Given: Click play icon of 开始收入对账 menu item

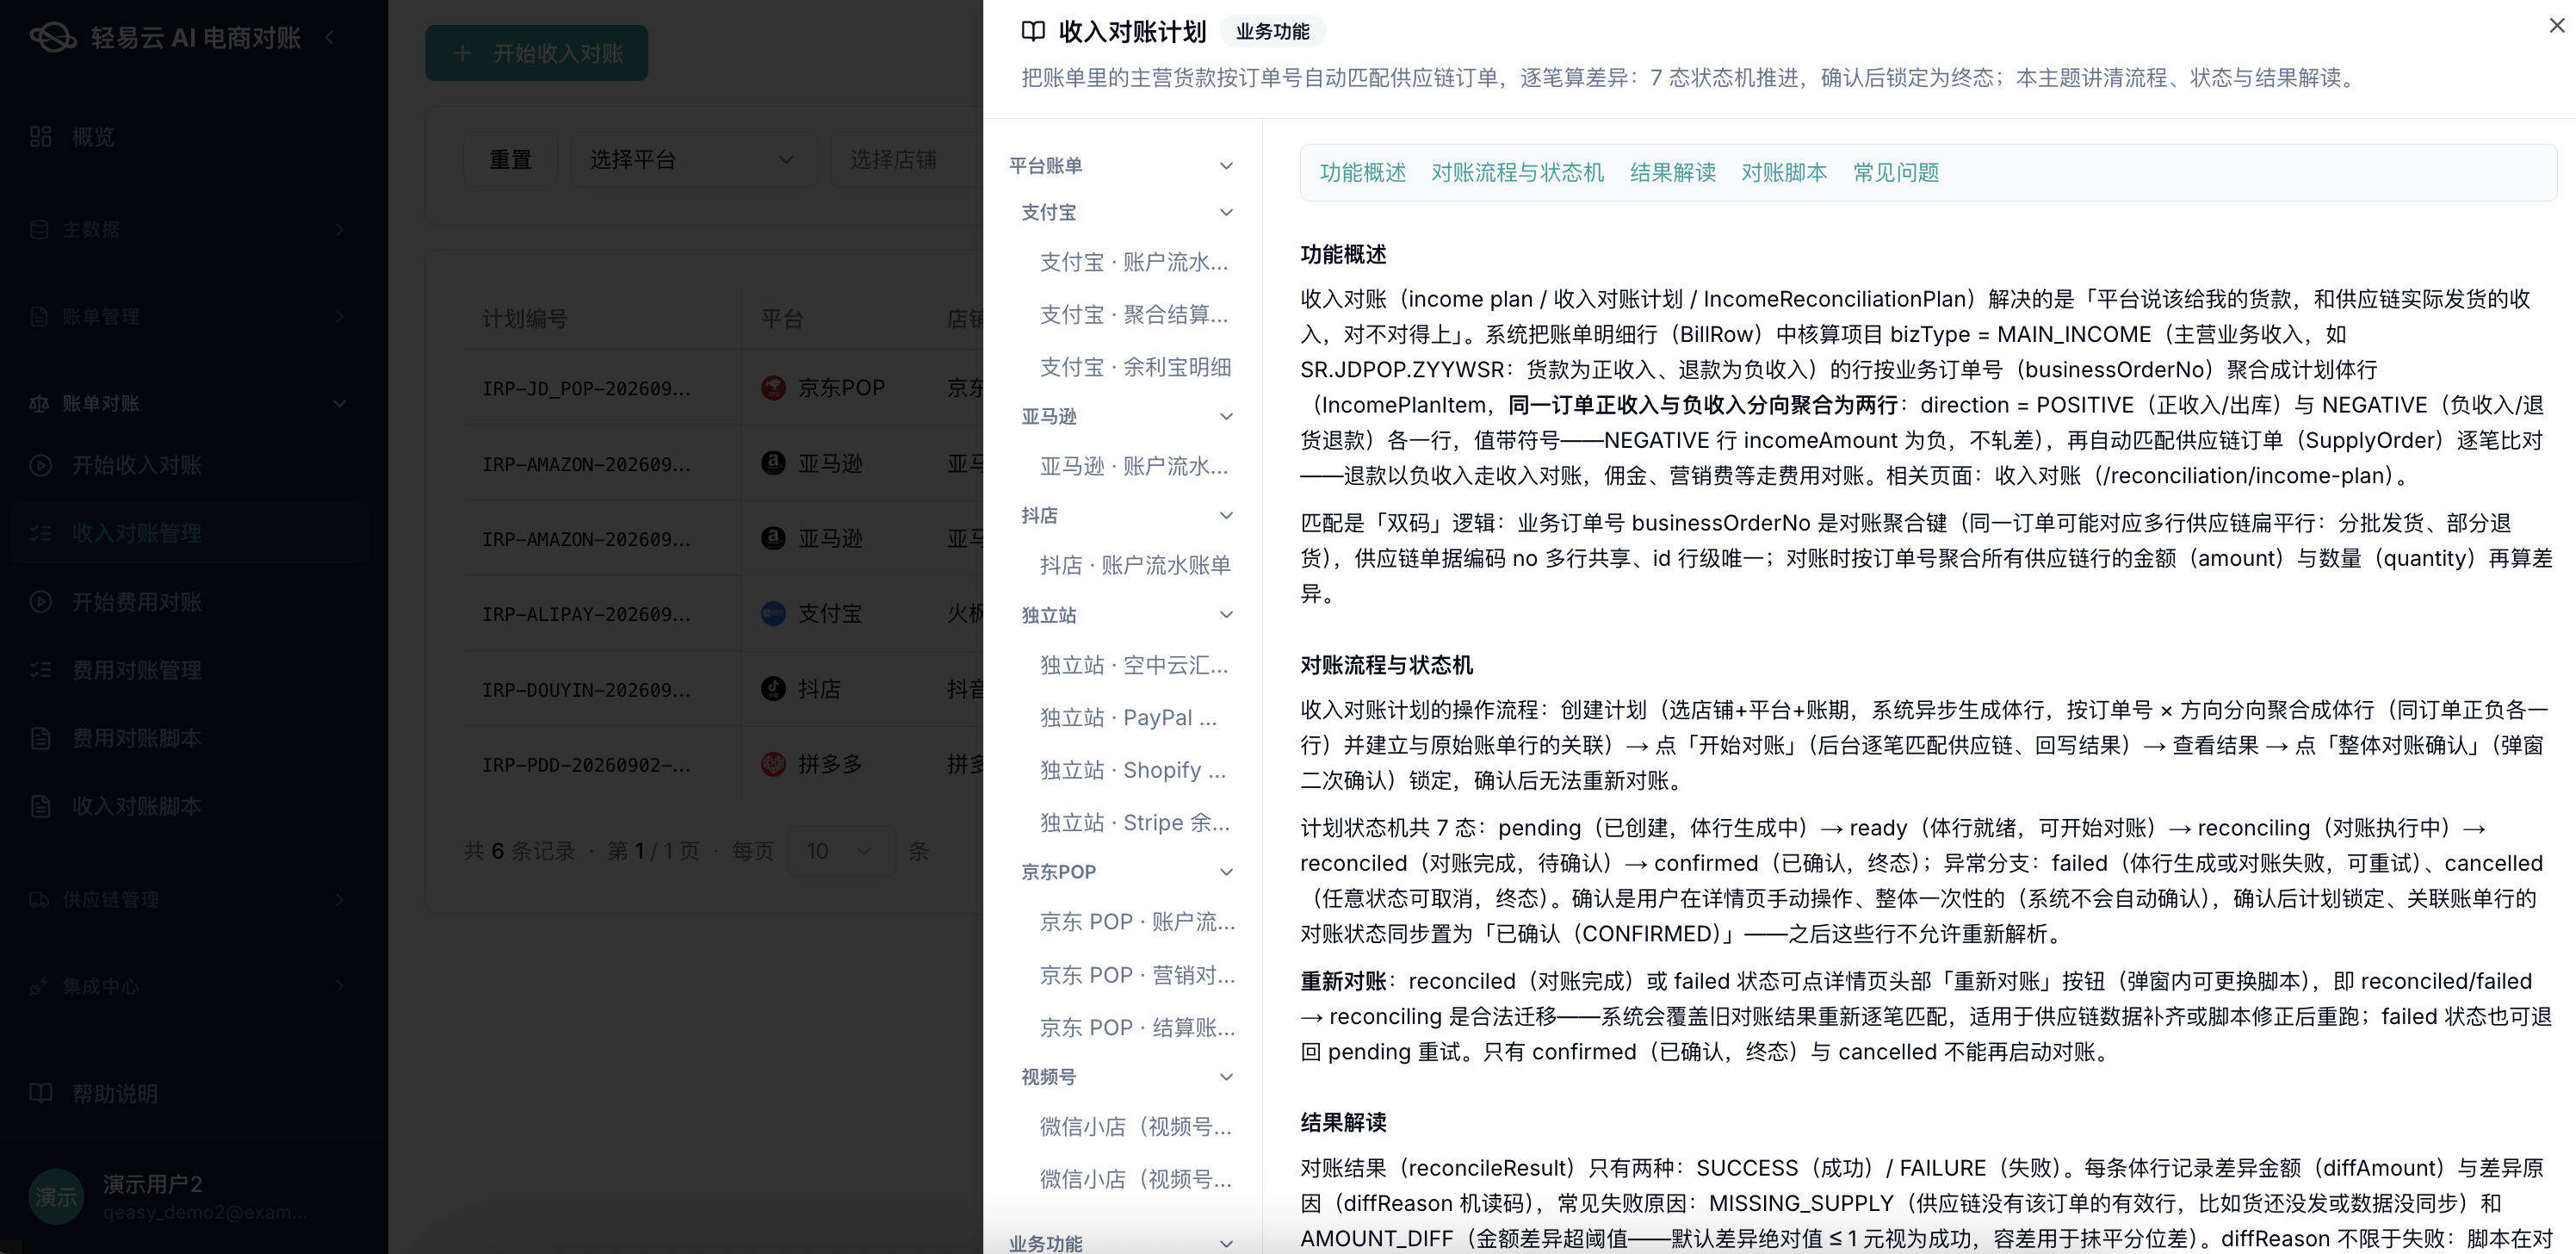Looking at the screenshot, I should pyautogui.click(x=41, y=465).
